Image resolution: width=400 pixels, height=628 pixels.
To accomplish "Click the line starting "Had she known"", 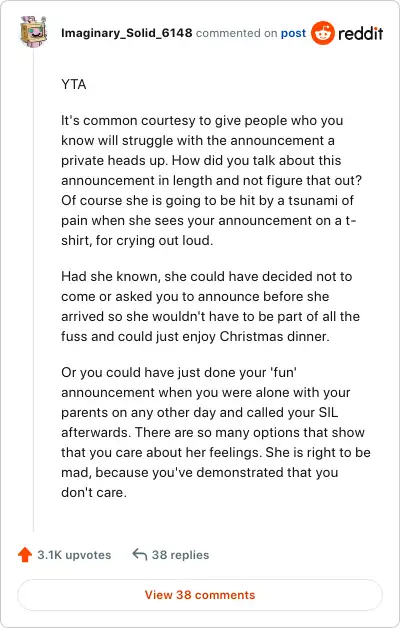I will click(x=207, y=276).
